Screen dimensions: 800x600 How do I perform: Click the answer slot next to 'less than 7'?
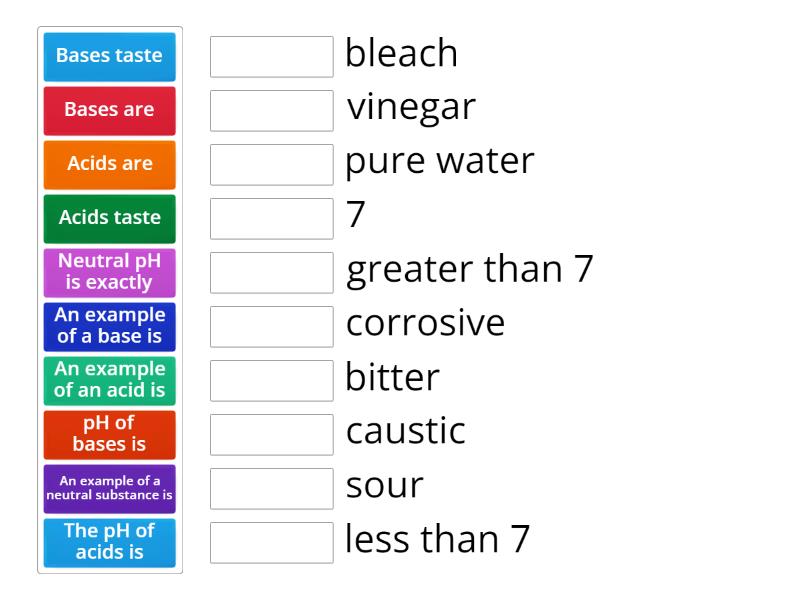(271, 542)
